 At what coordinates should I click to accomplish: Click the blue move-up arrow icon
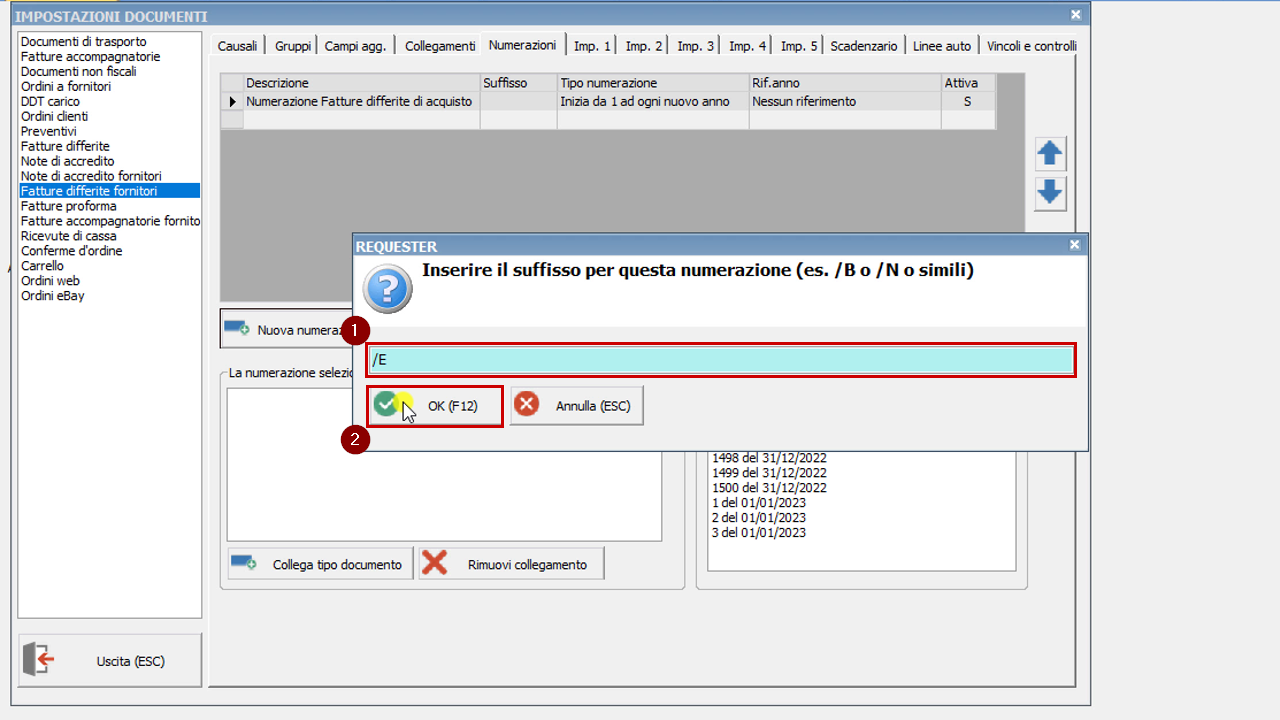coord(1050,154)
